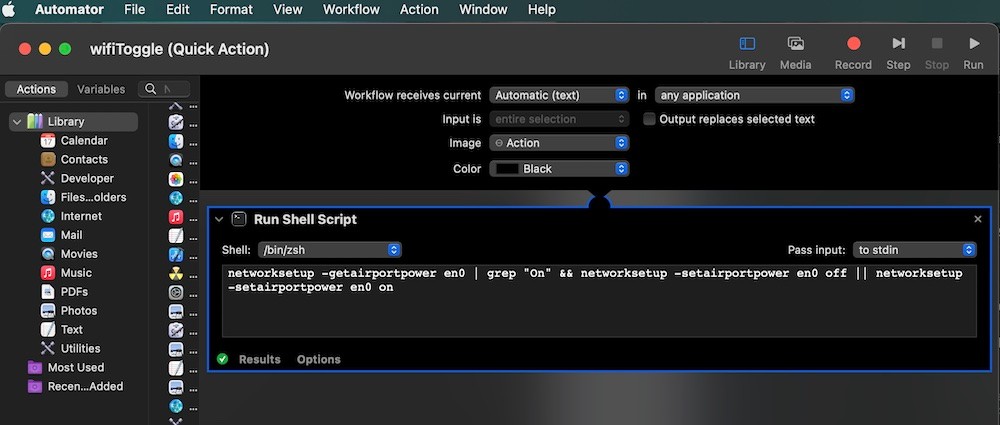
Task: Click into the shell script text area
Action: click(x=599, y=301)
